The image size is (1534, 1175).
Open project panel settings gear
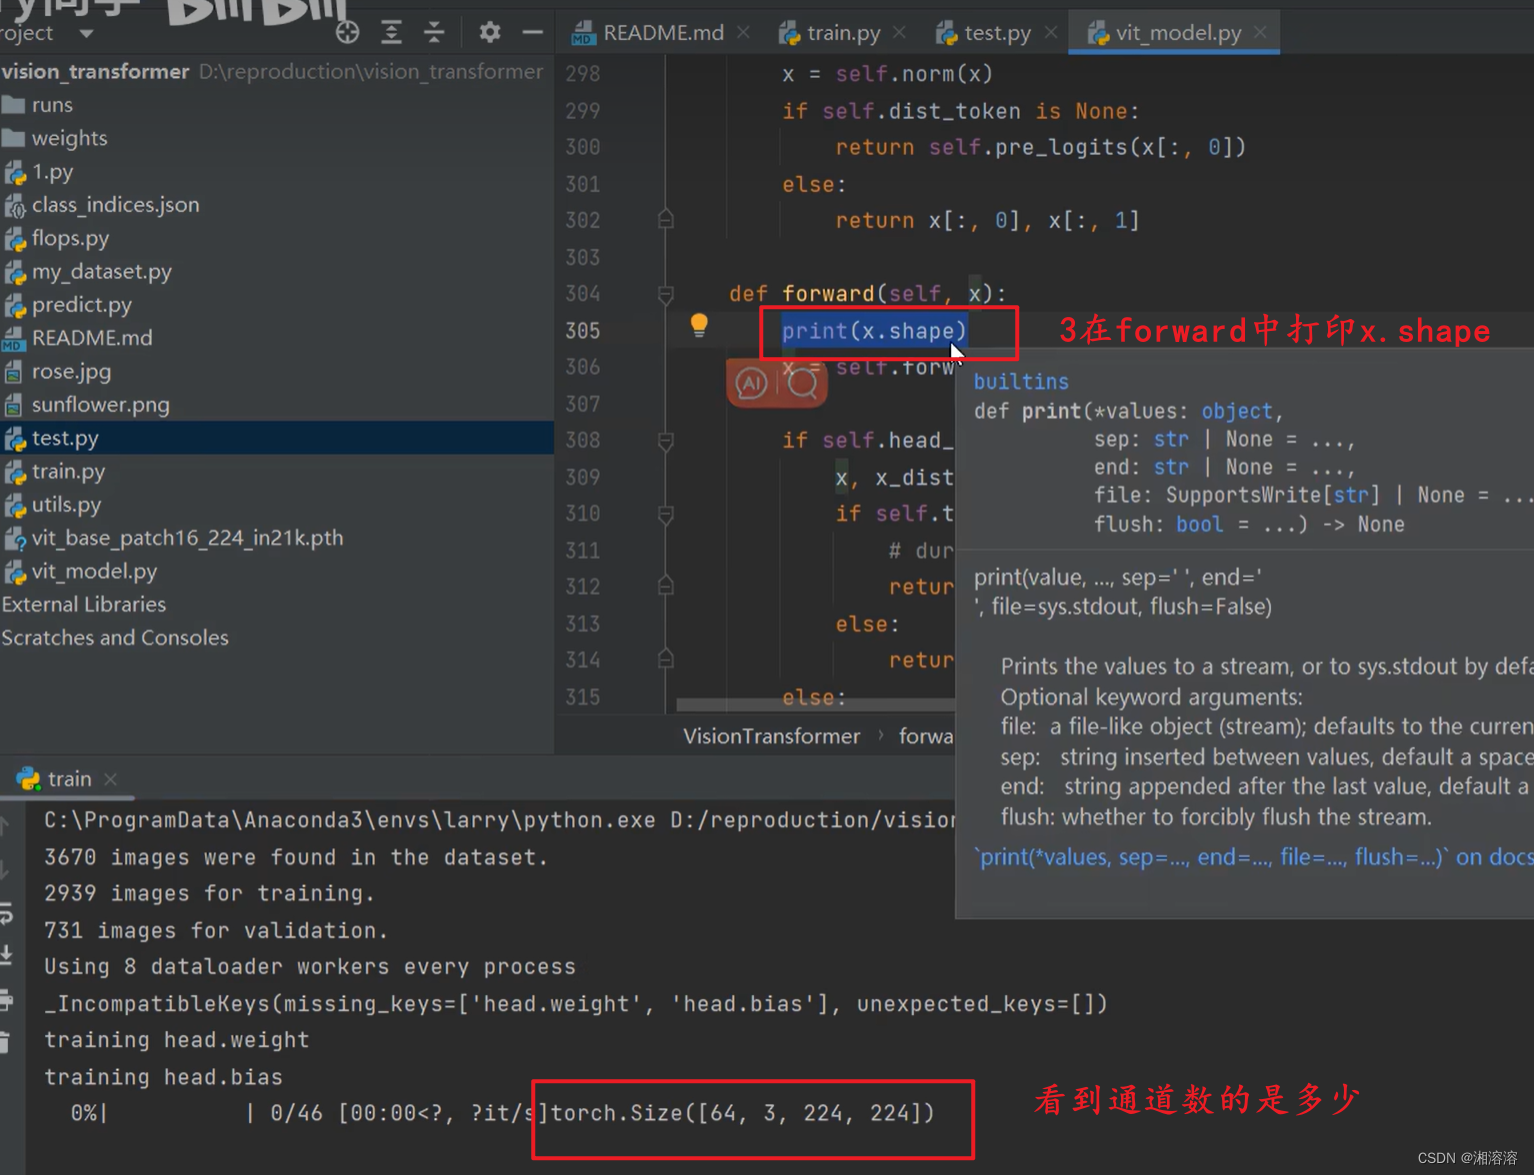(489, 33)
